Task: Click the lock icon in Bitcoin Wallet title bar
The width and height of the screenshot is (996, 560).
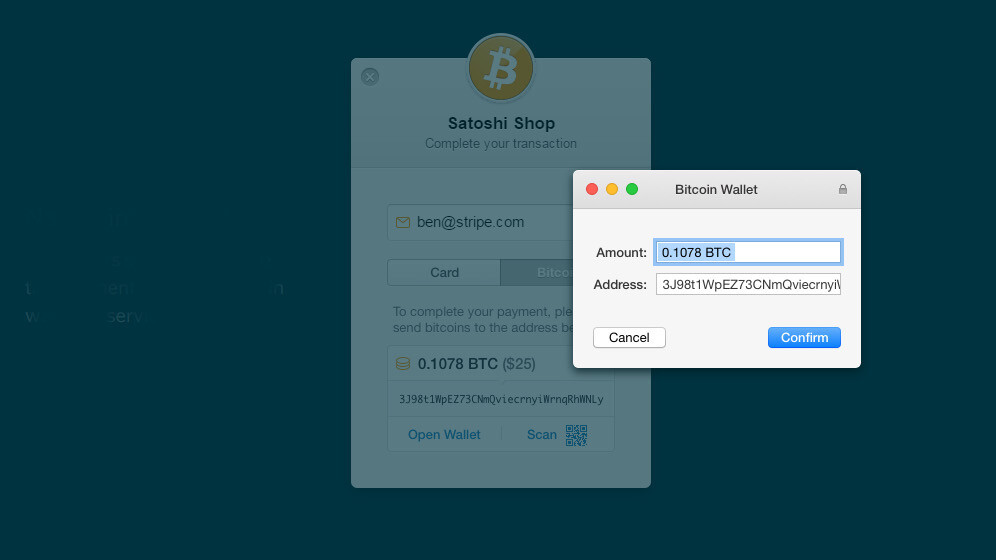Action: [x=842, y=189]
